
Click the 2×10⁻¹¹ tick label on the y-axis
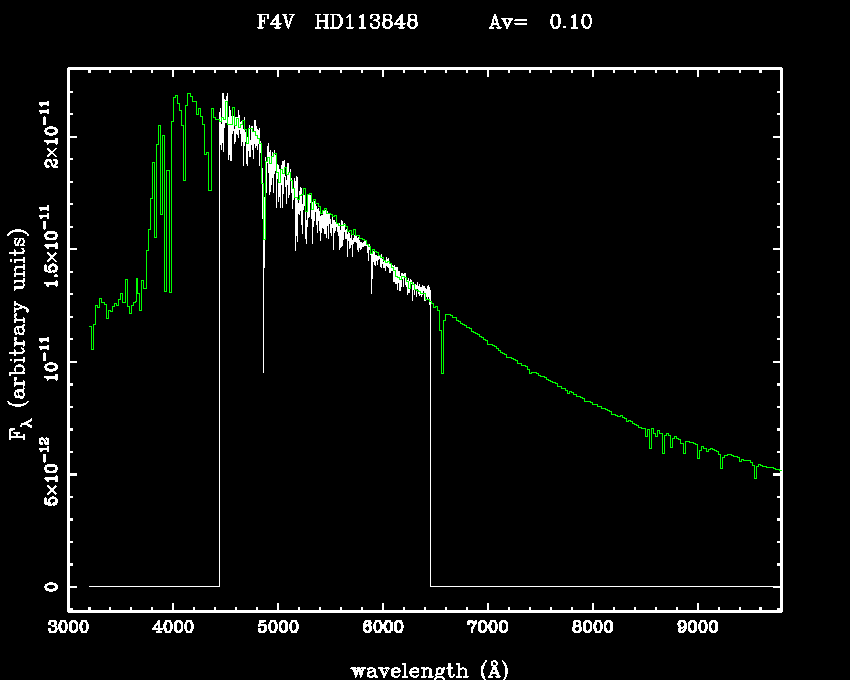click(x=48, y=134)
